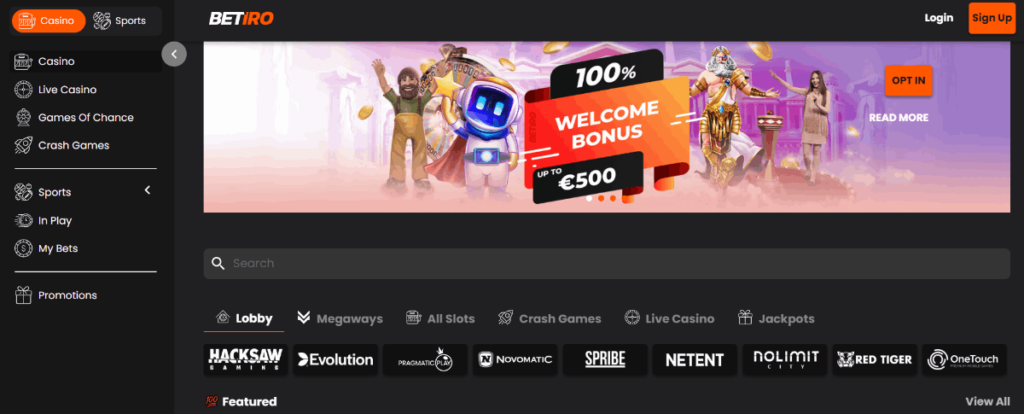Select the third banner carousel dot
Image resolution: width=1024 pixels, height=414 pixels.
pos(613,198)
